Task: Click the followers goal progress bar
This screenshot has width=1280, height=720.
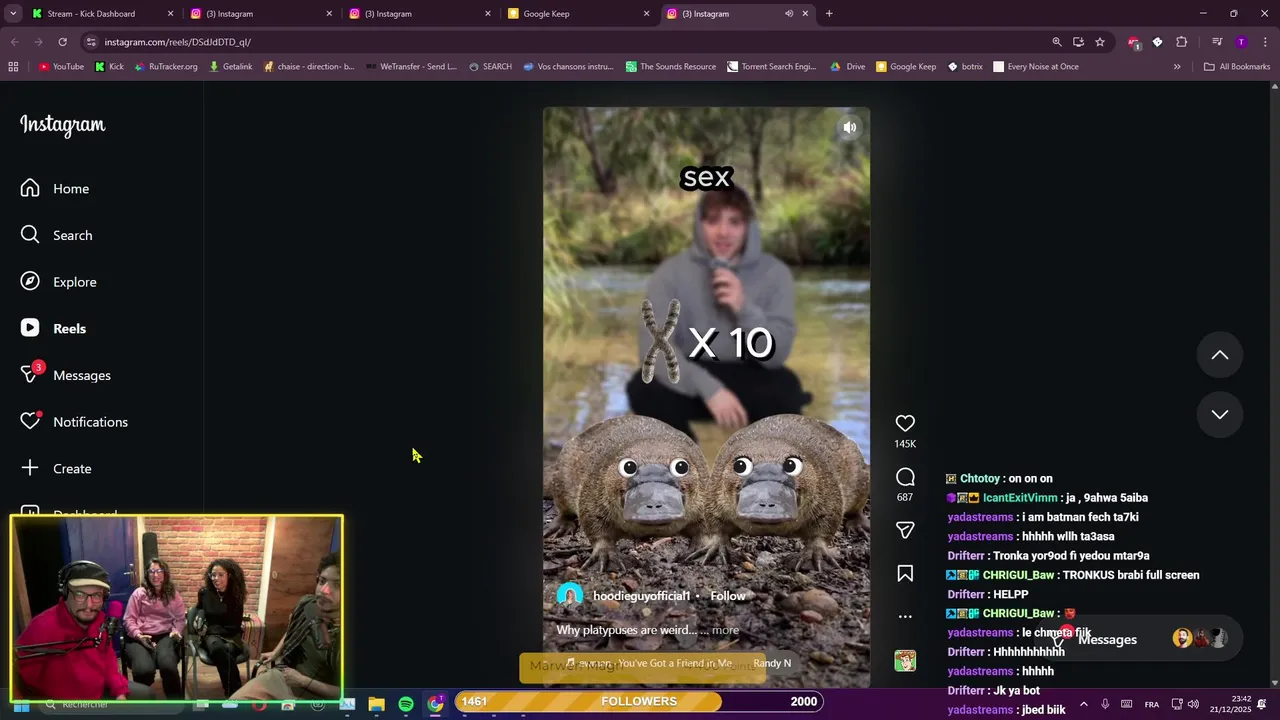Action: [639, 701]
